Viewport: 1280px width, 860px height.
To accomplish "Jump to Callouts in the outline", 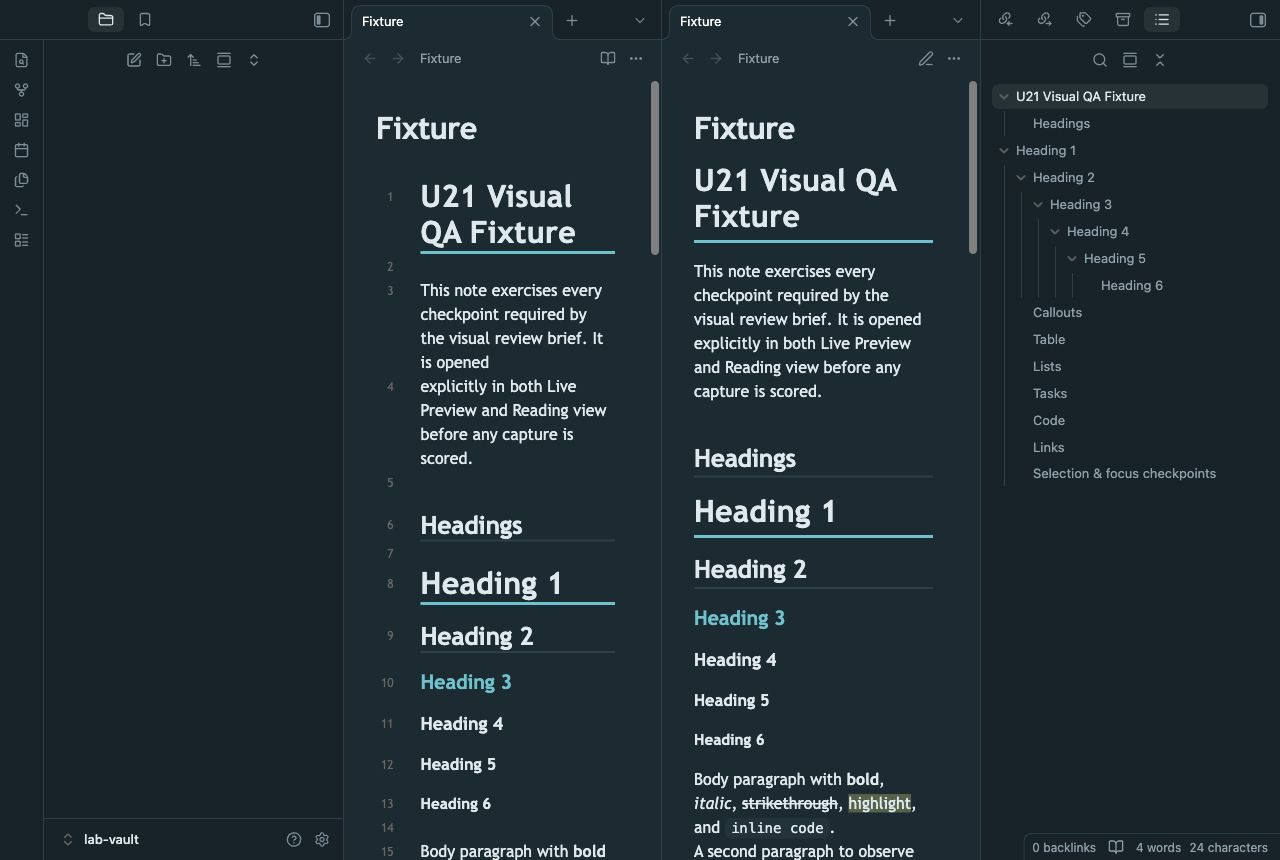I will coord(1057,313).
